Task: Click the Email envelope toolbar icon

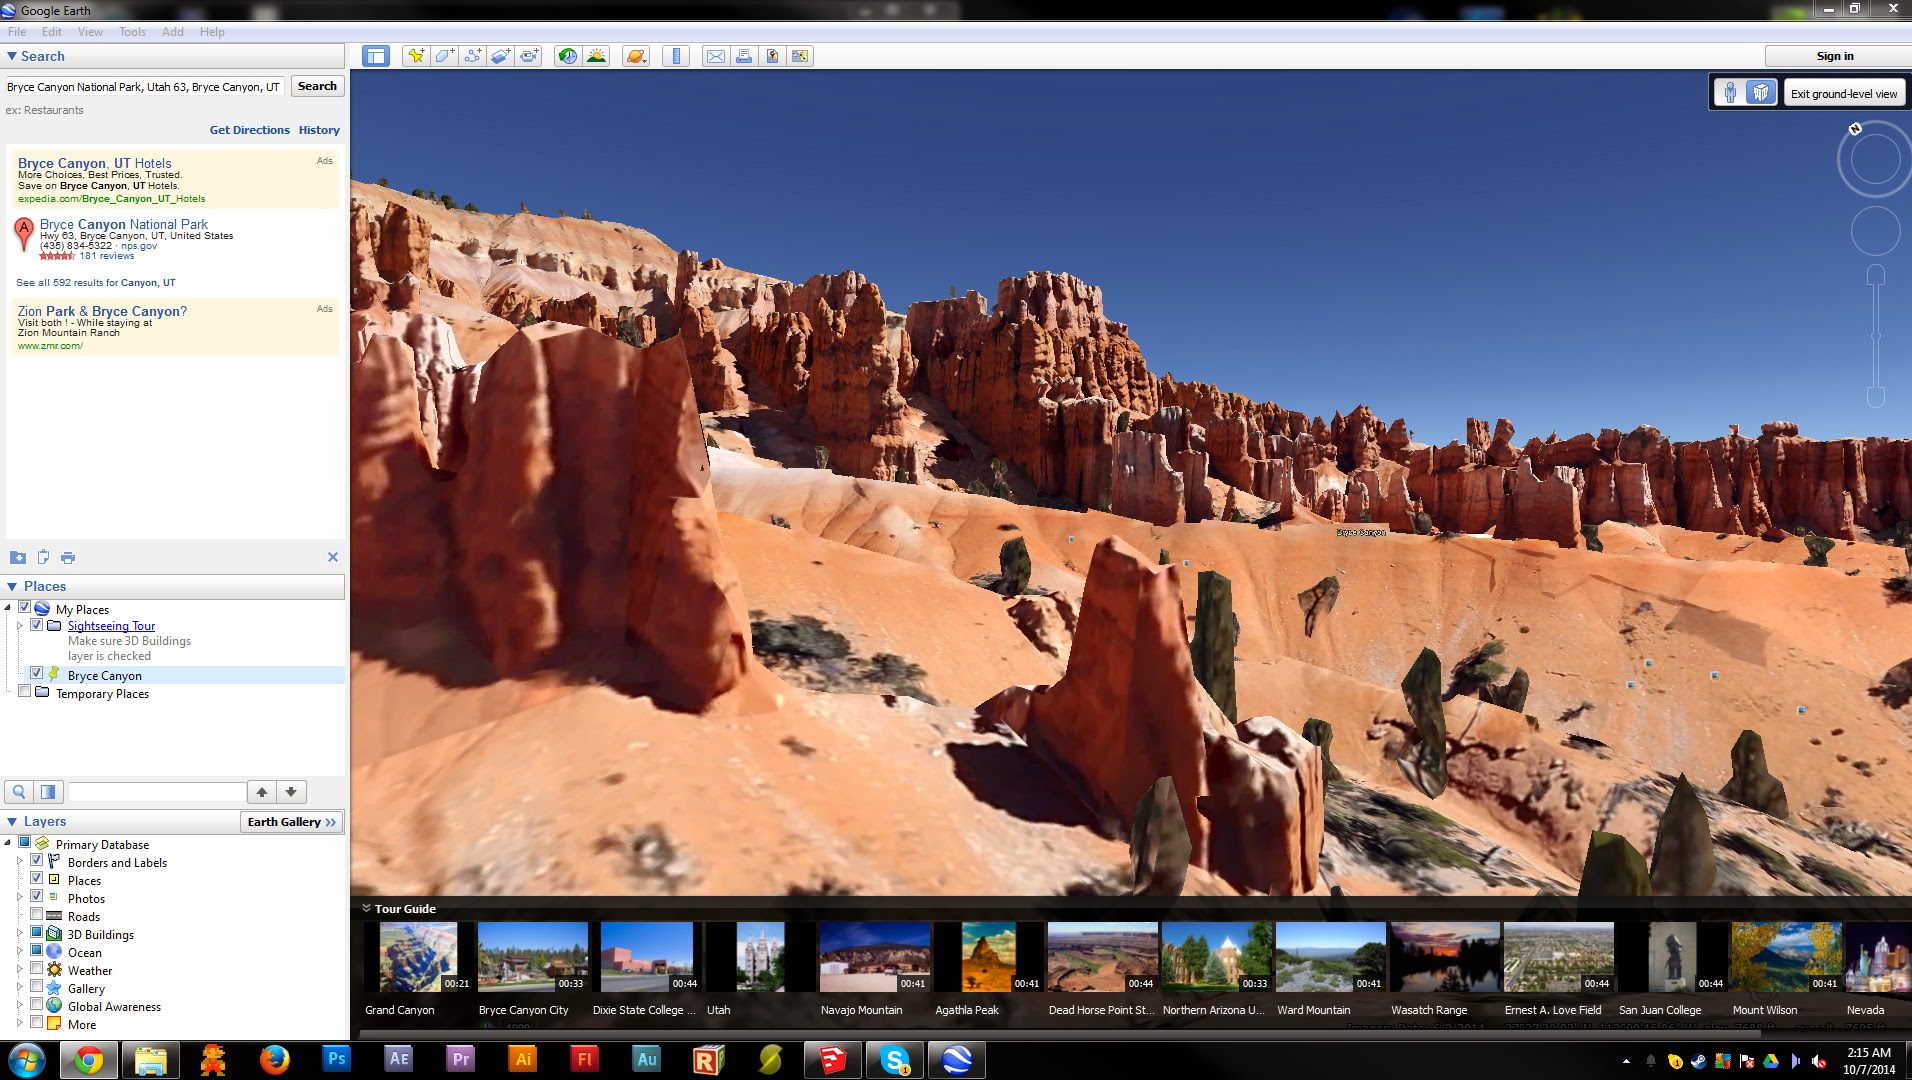Action: 716,56
